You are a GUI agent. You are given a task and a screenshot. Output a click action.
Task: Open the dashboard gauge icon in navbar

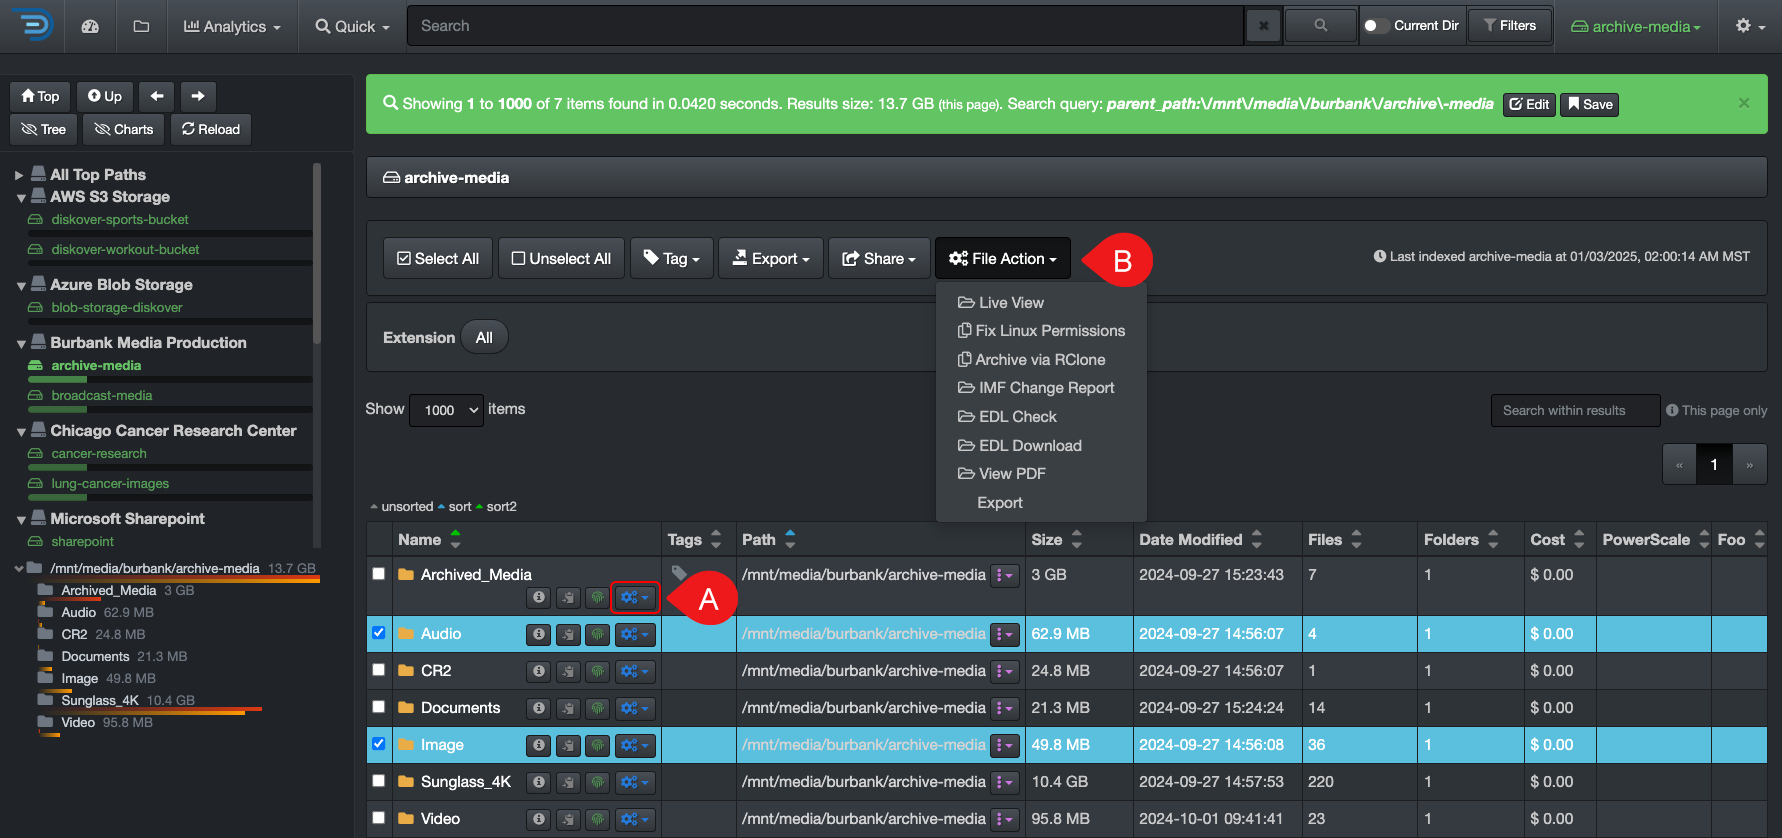pyautogui.click(x=90, y=26)
